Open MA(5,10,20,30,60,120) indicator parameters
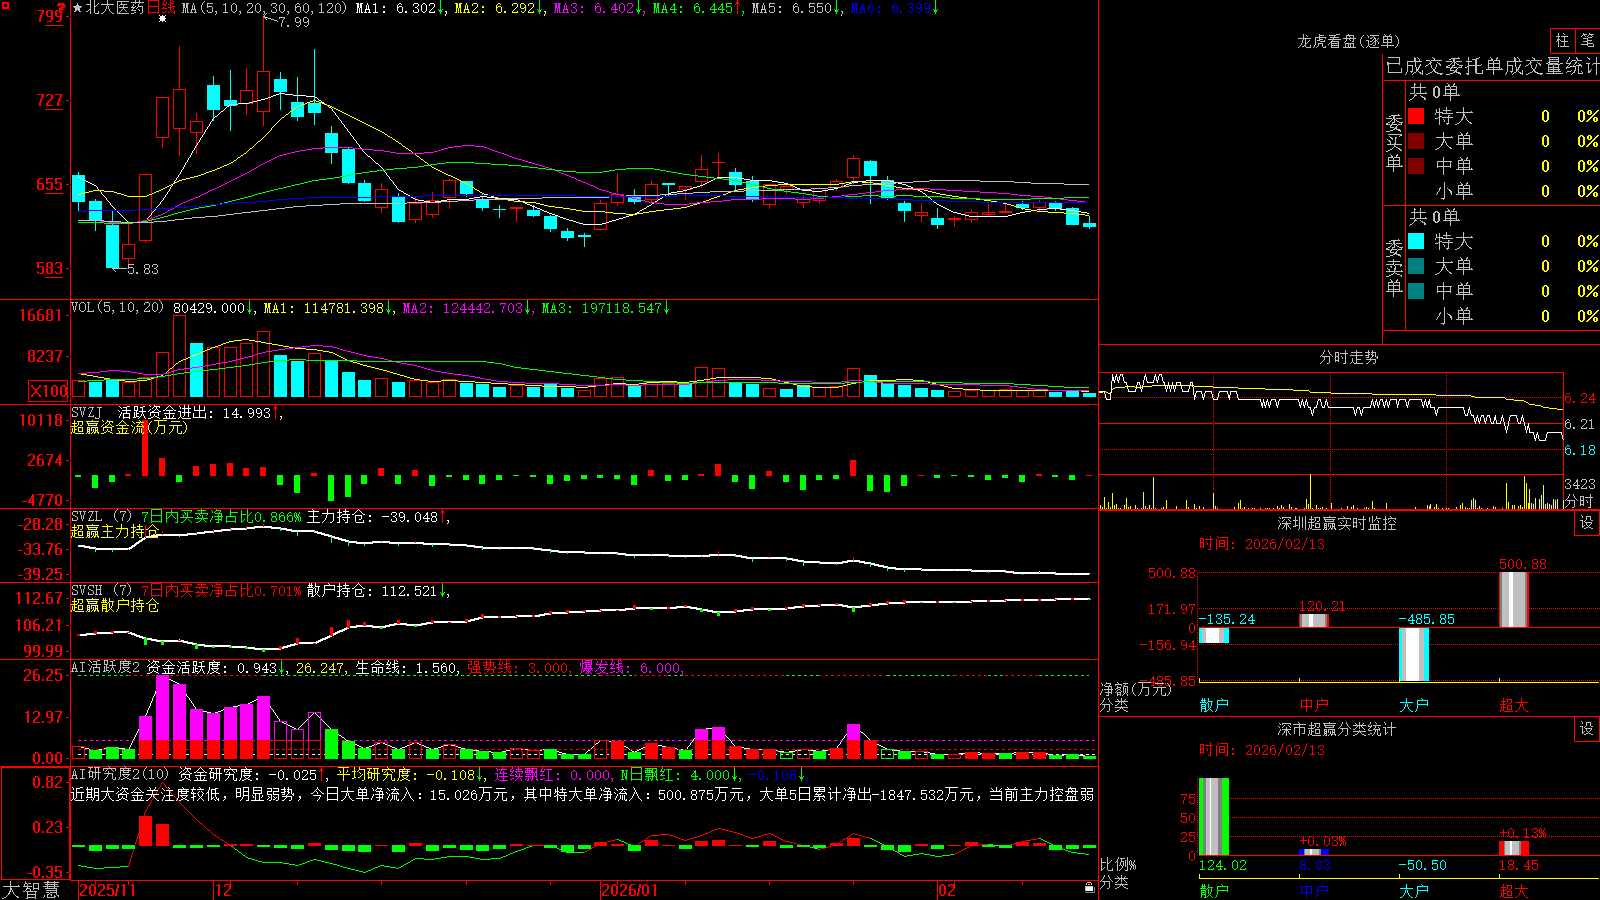Viewport: 1600px width, 900px height. [x=264, y=8]
